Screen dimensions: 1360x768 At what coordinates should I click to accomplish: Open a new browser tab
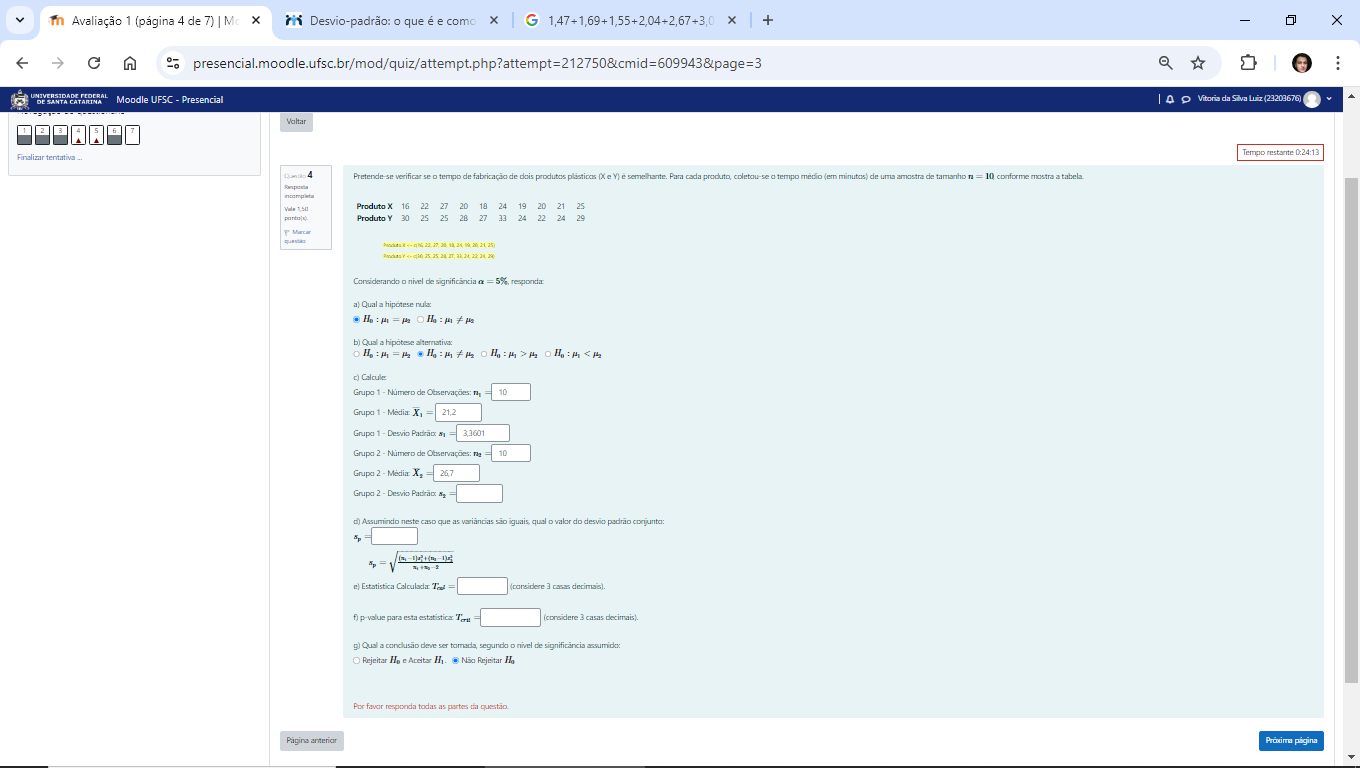click(767, 20)
